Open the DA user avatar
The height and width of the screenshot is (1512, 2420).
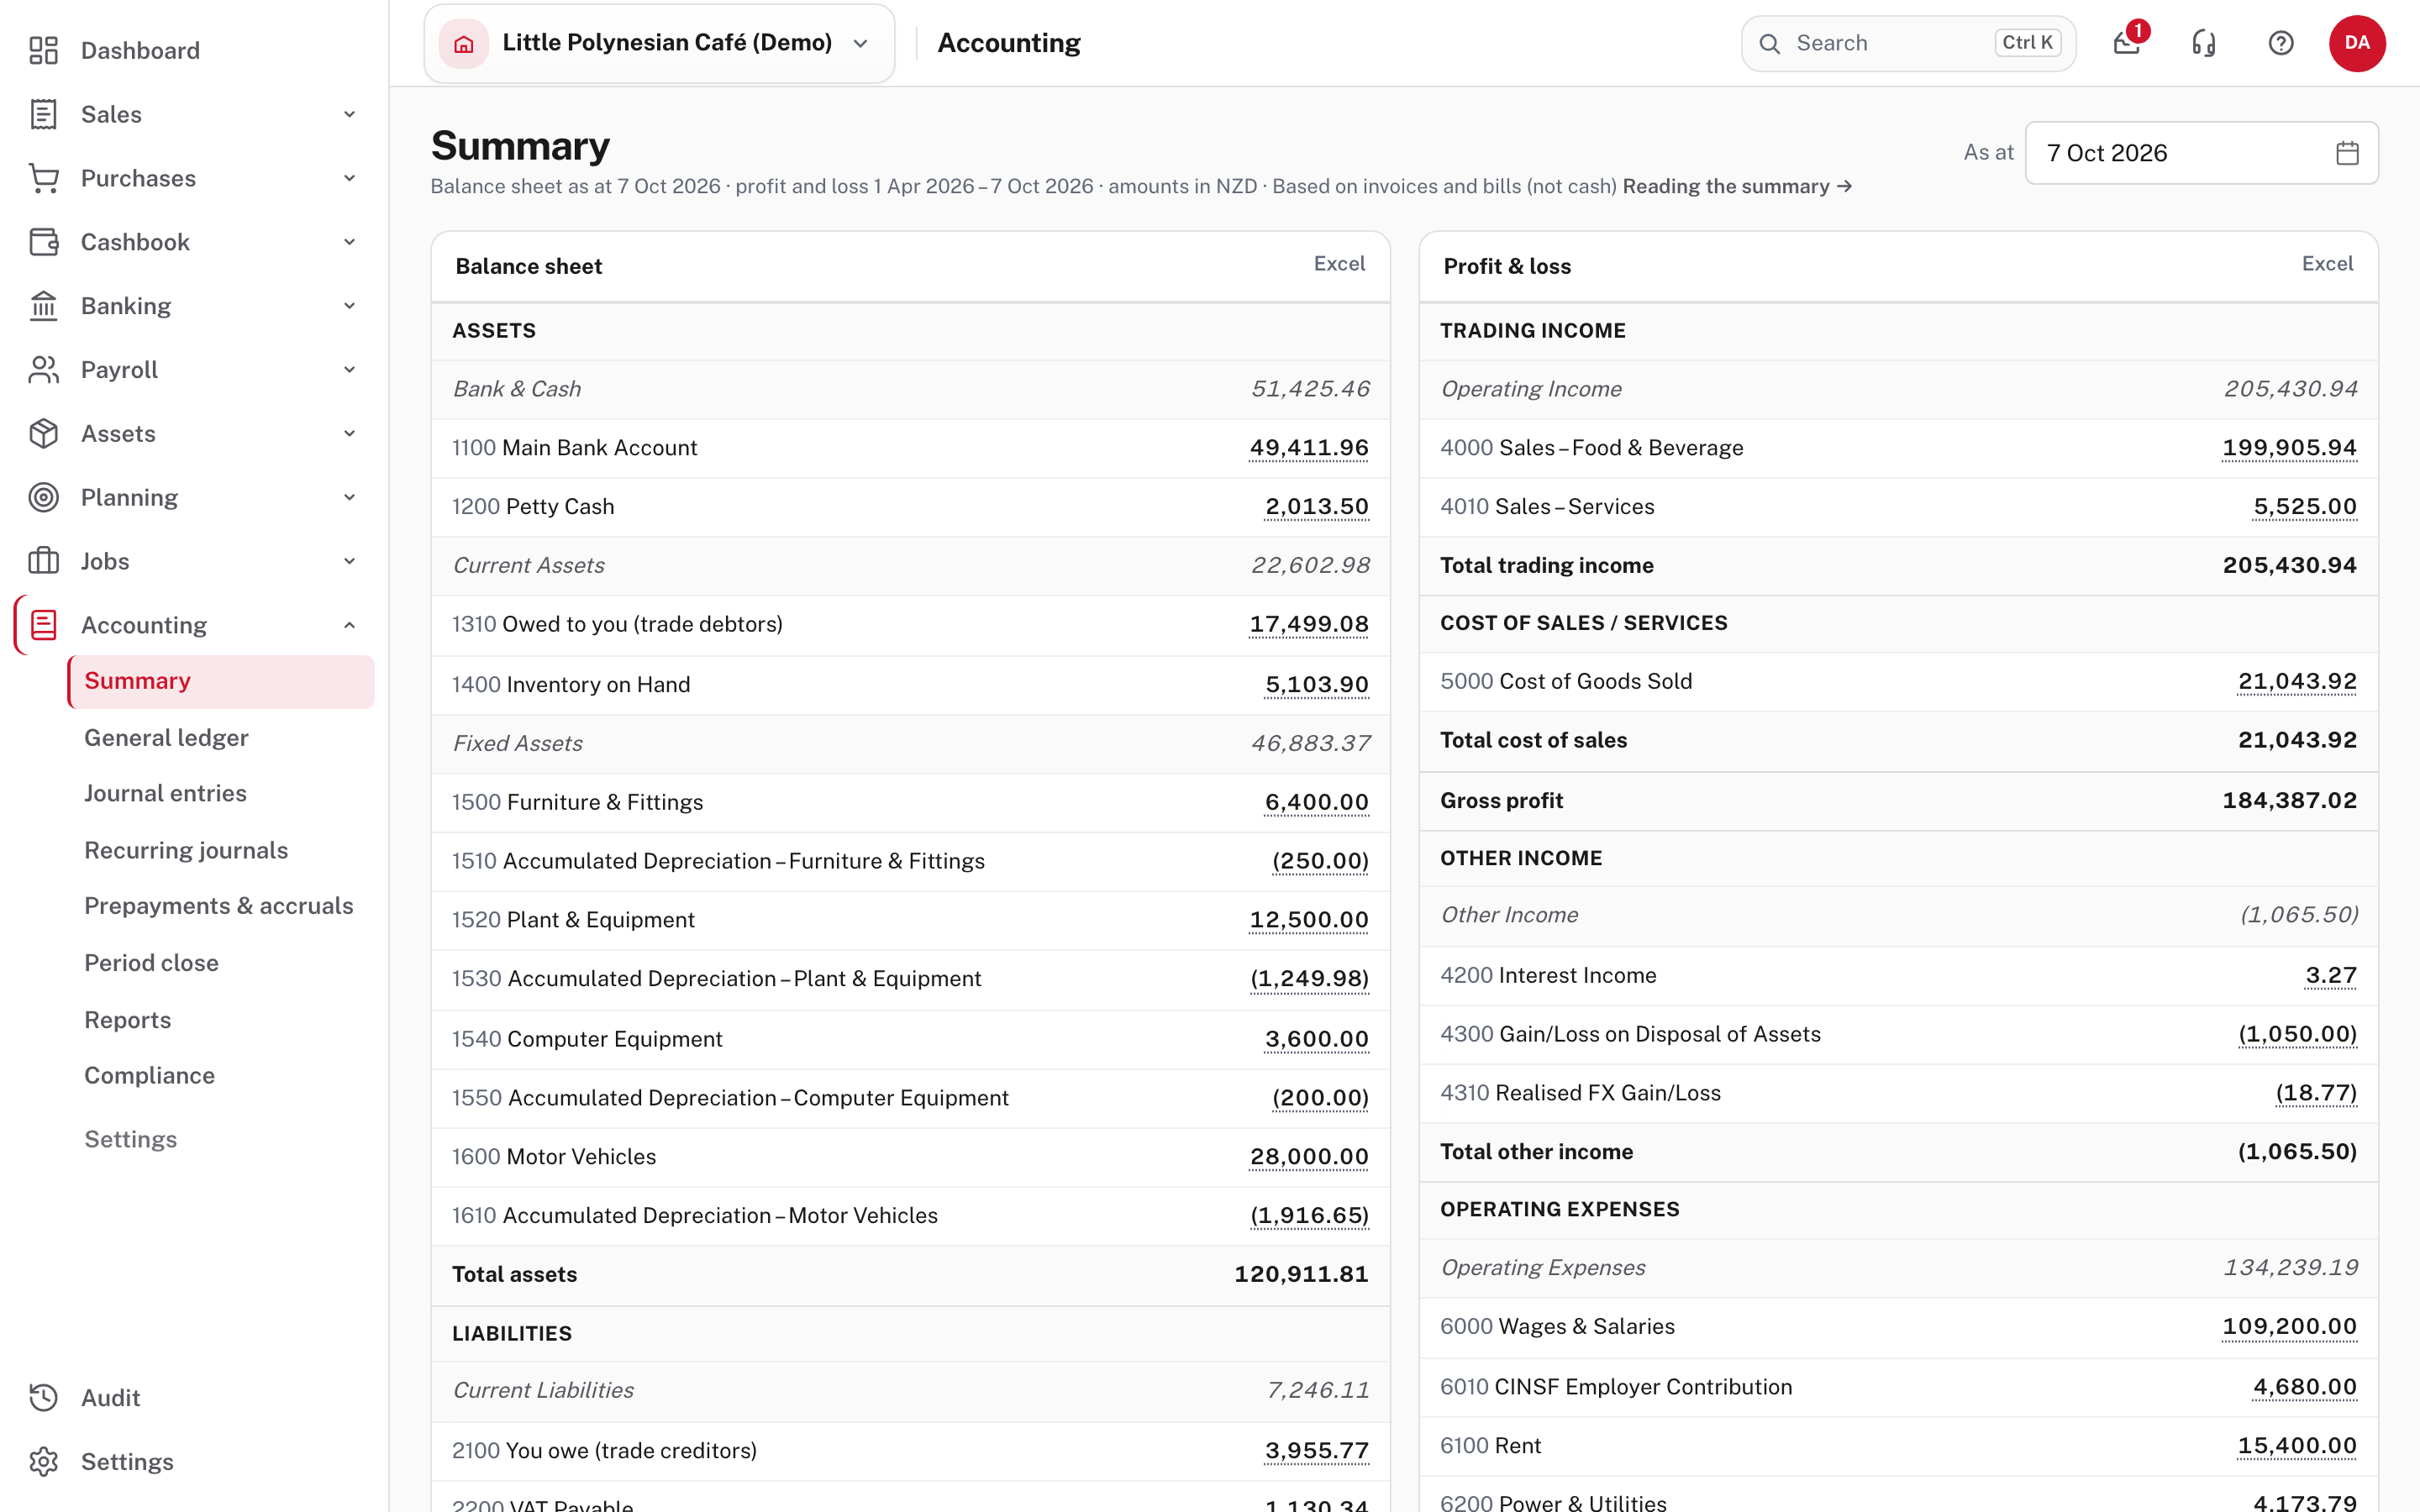pyautogui.click(x=2357, y=43)
